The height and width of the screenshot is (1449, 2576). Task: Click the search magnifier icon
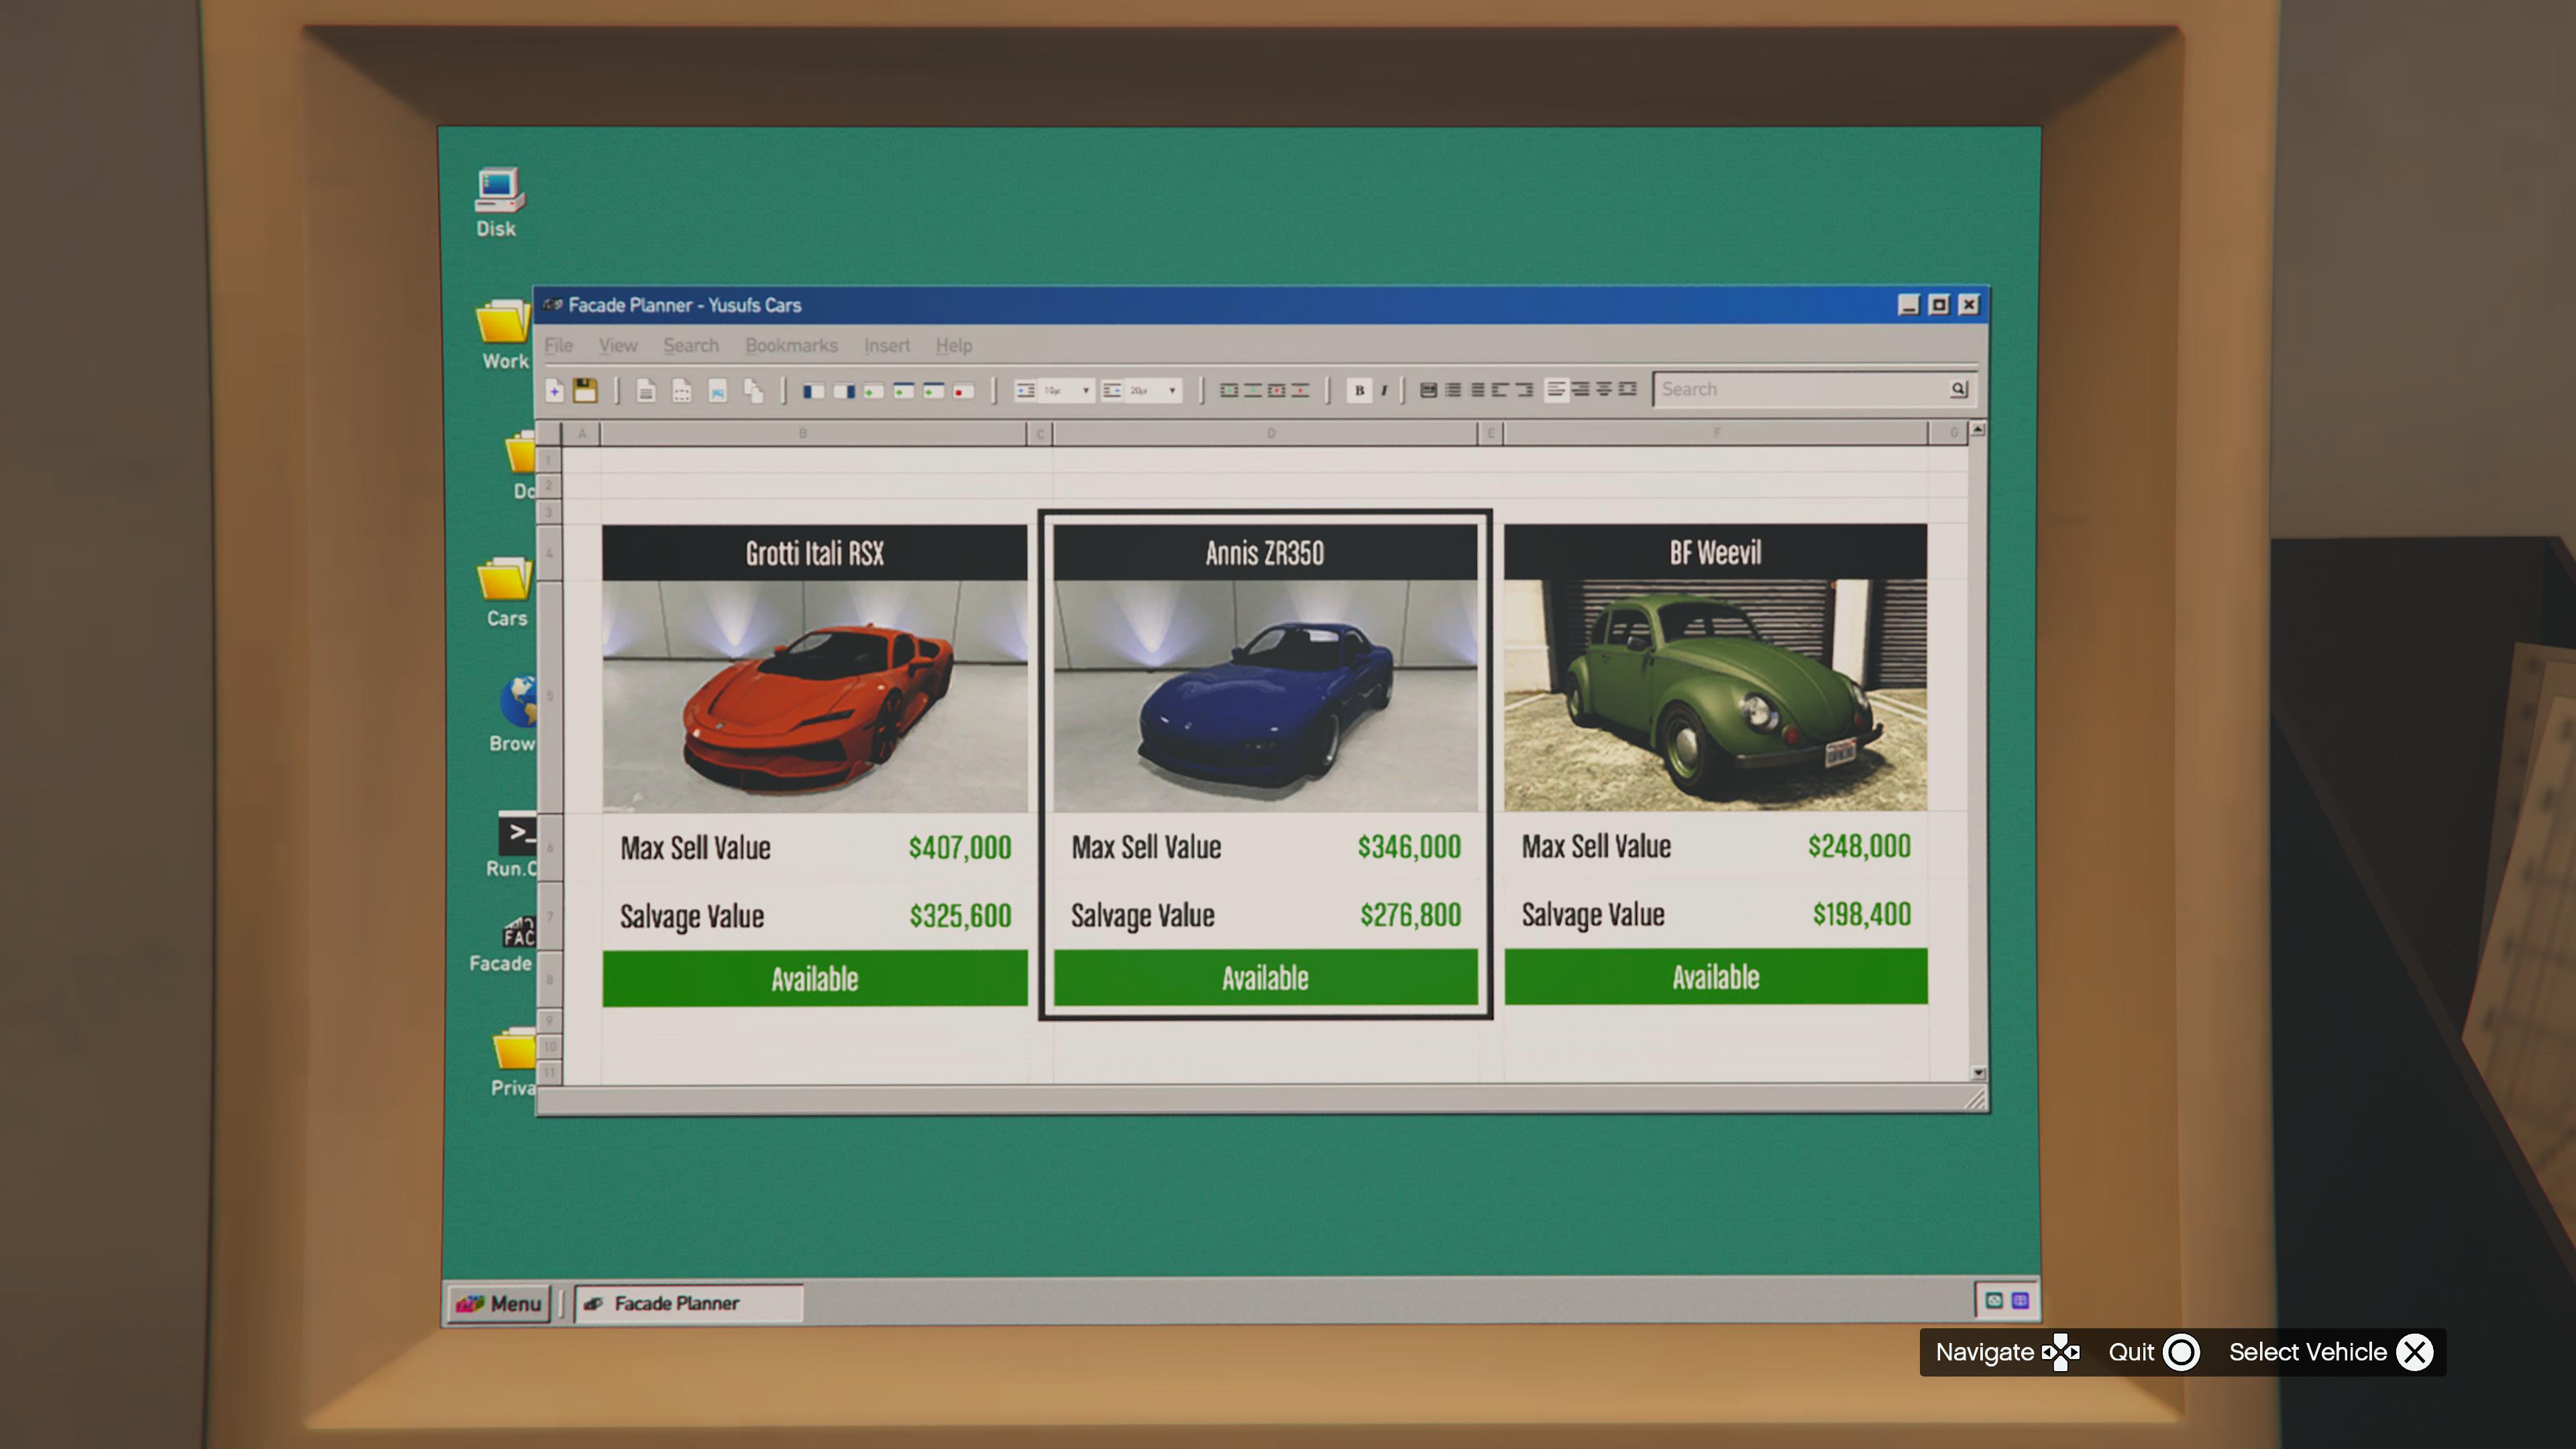click(x=1958, y=389)
